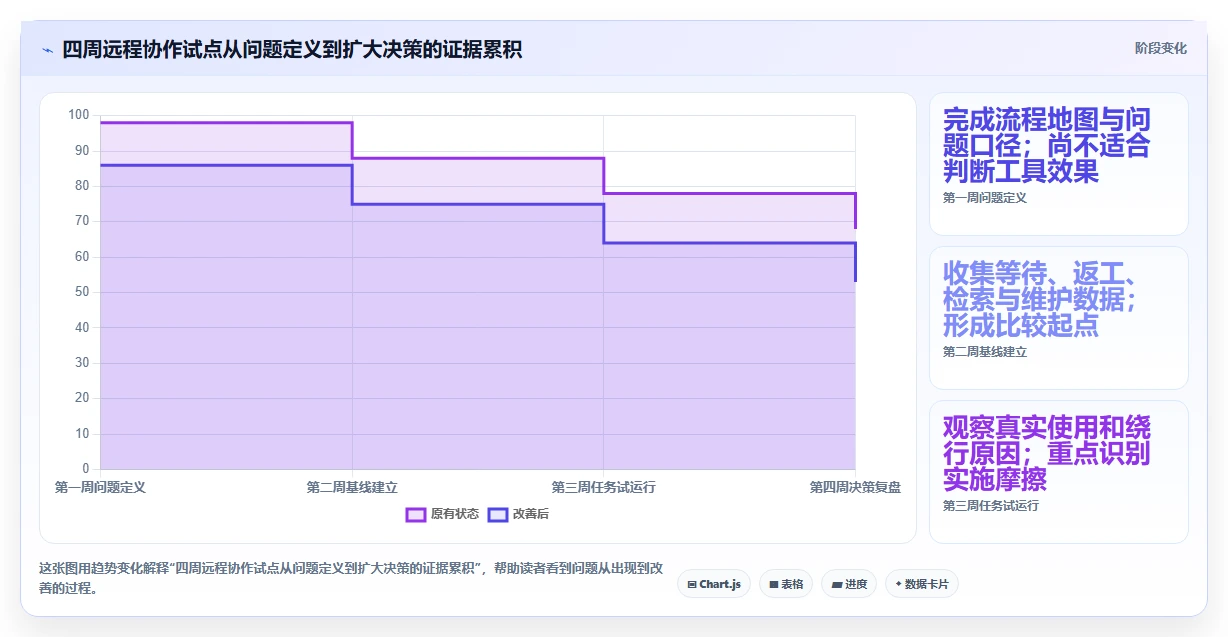Toggle the 原有状态 legend item
The height and width of the screenshot is (637, 1228).
point(442,514)
